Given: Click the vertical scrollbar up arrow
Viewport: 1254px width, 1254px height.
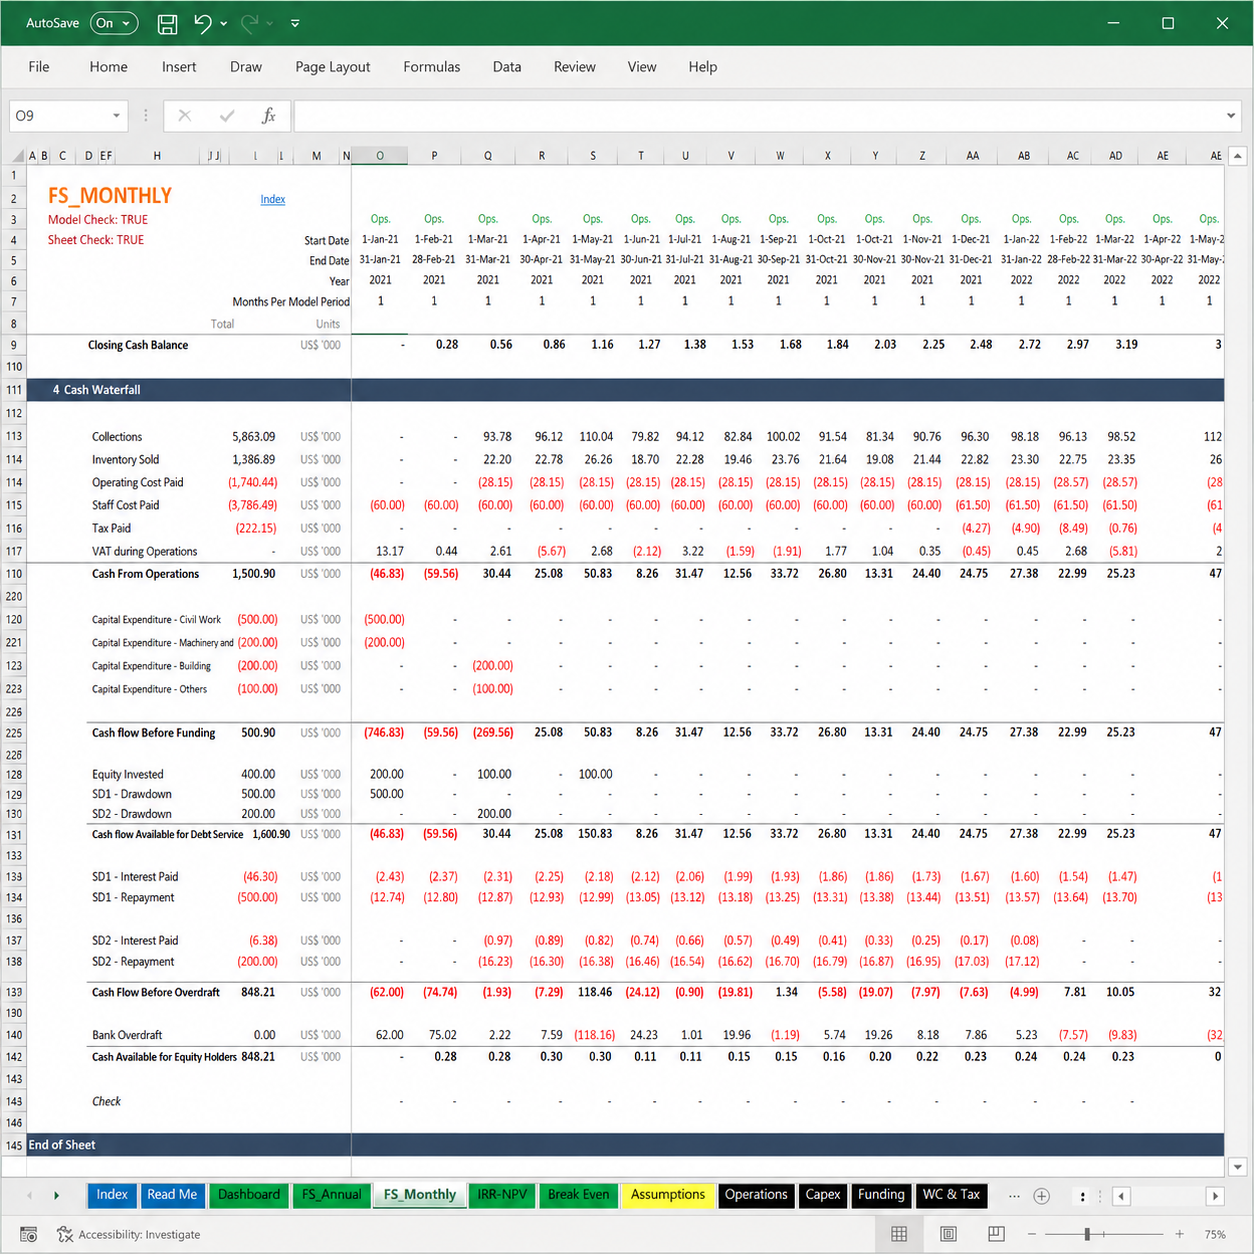Looking at the screenshot, I should 1238,156.
